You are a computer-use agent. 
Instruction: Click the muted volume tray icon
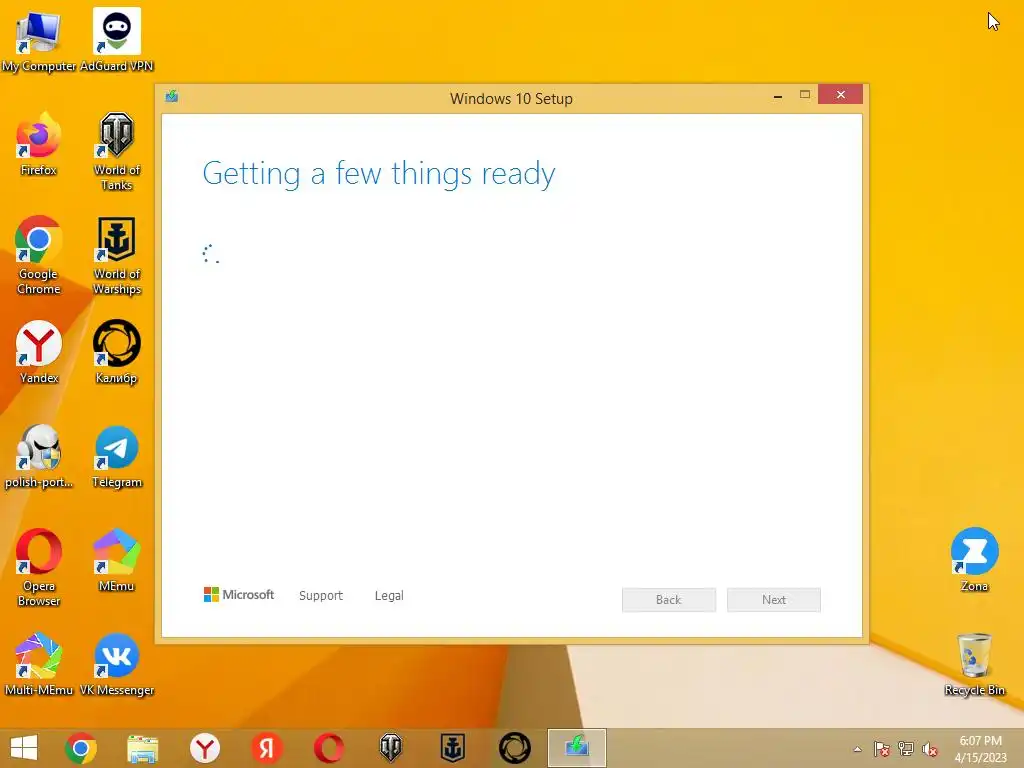pos(930,749)
